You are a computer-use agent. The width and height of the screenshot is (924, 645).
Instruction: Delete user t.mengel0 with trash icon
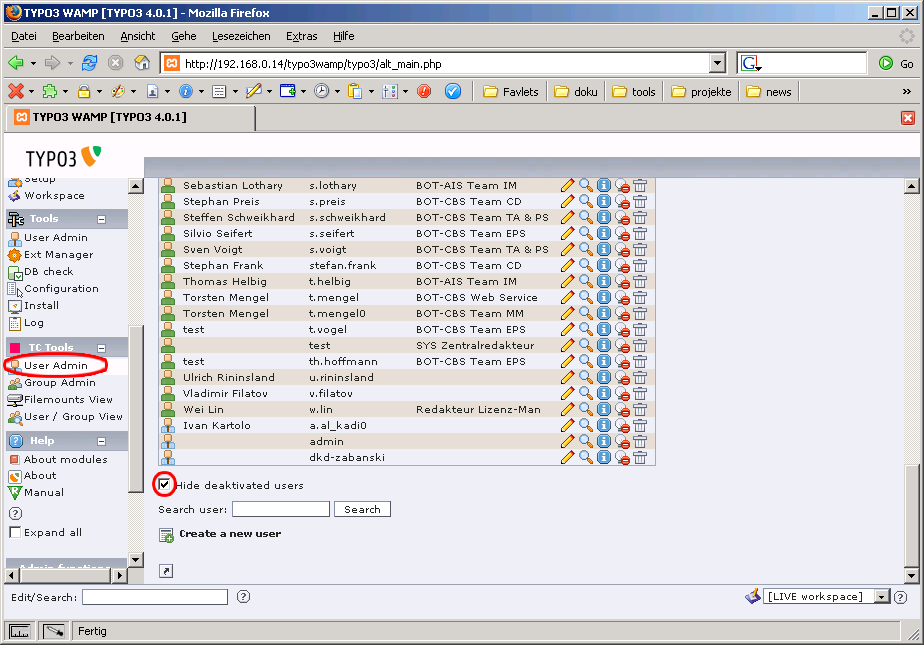coord(640,313)
